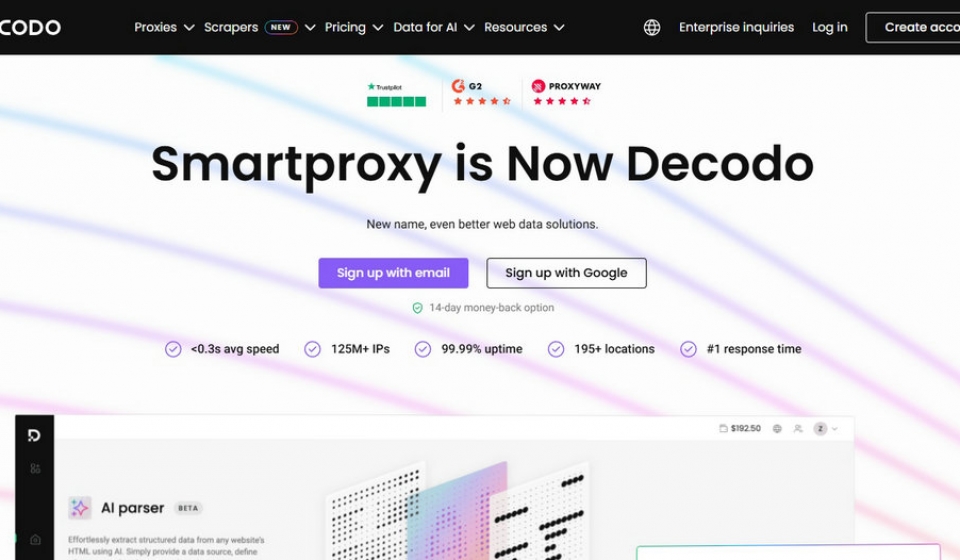This screenshot has height=560, width=960.
Task: Click '<0.3s avg speed' text
Action: (235, 349)
